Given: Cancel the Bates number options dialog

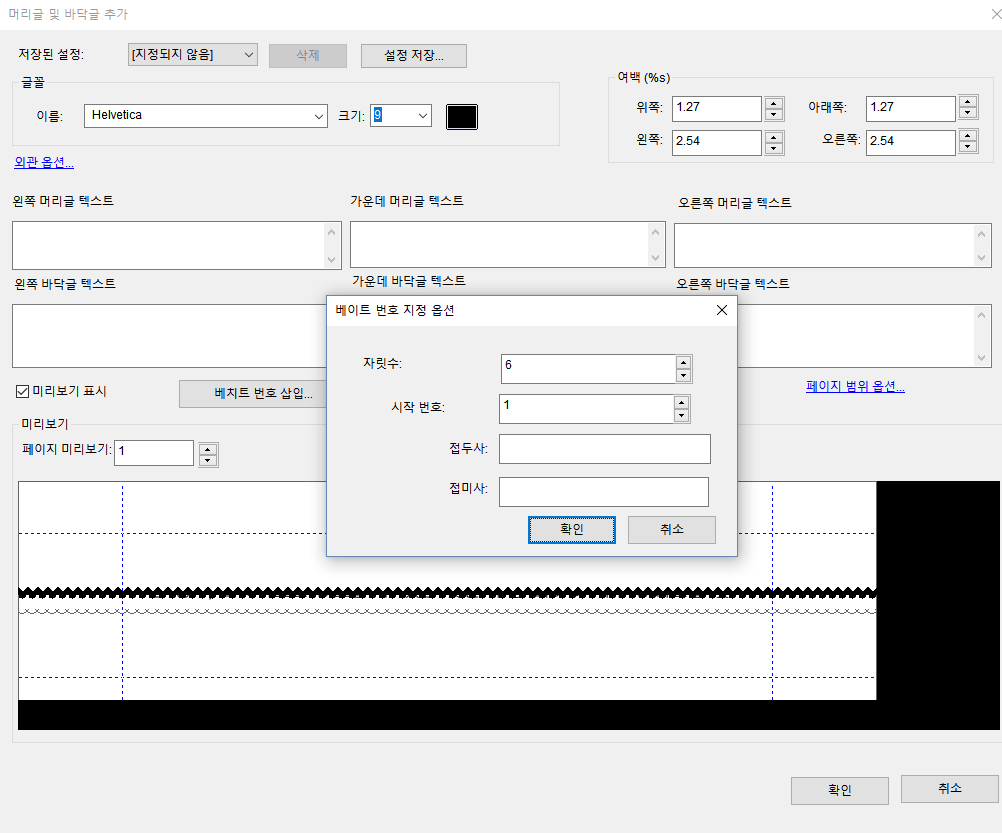Looking at the screenshot, I should click(x=671, y=529).
